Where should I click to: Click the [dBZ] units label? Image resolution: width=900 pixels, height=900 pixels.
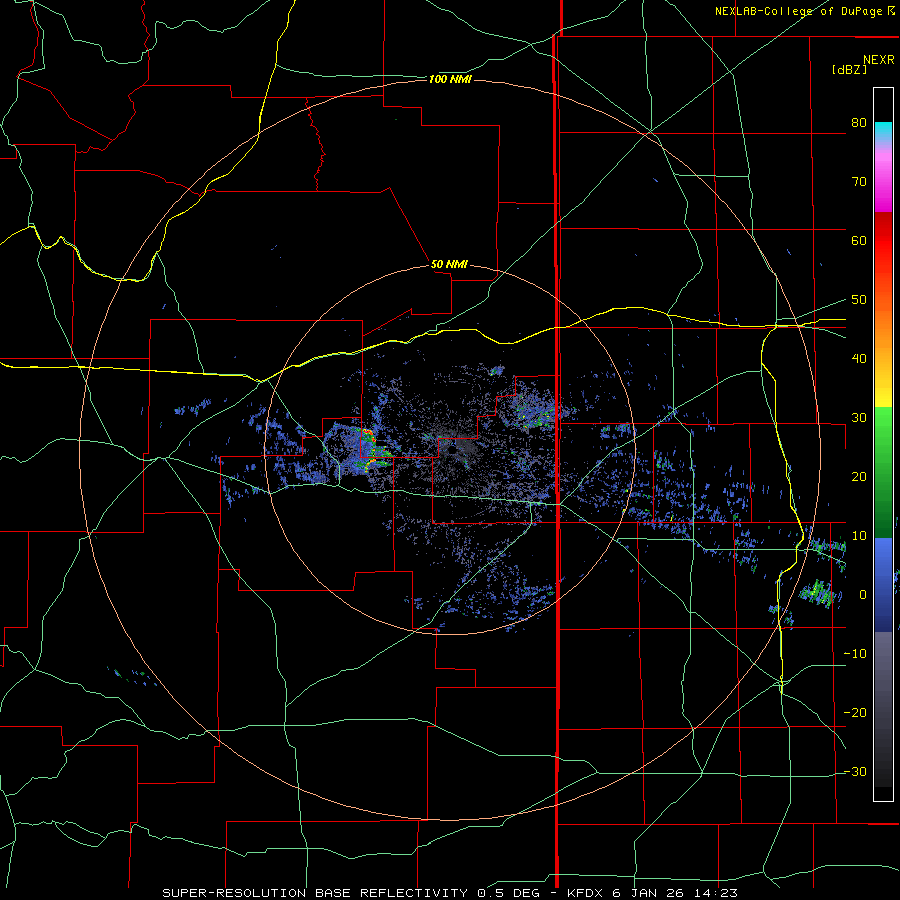pyautogui.click(x=849, y=70)
